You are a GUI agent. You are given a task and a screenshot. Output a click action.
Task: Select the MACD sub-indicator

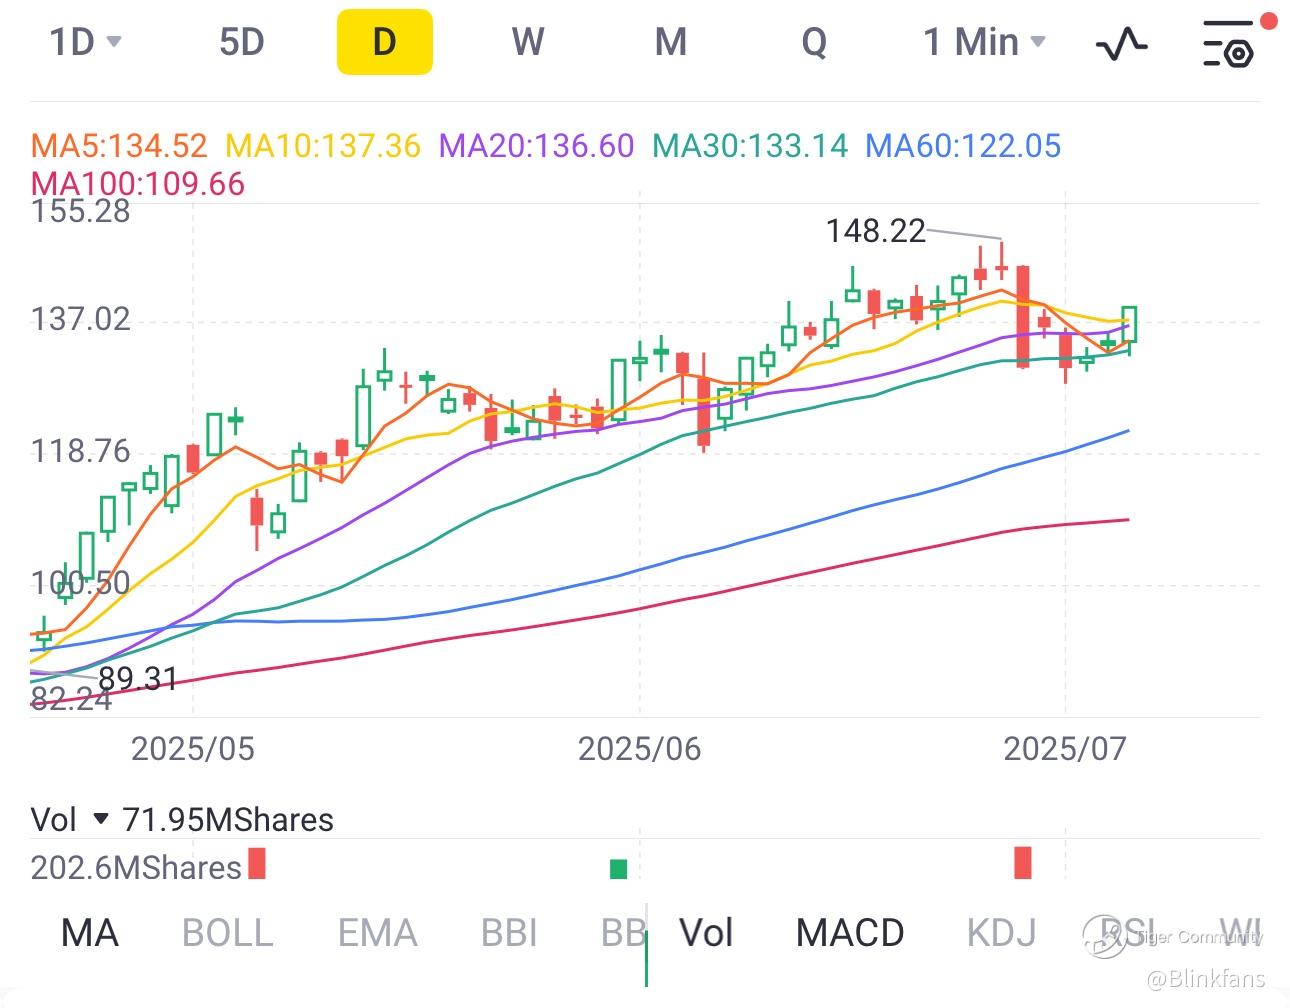[850, 933]
